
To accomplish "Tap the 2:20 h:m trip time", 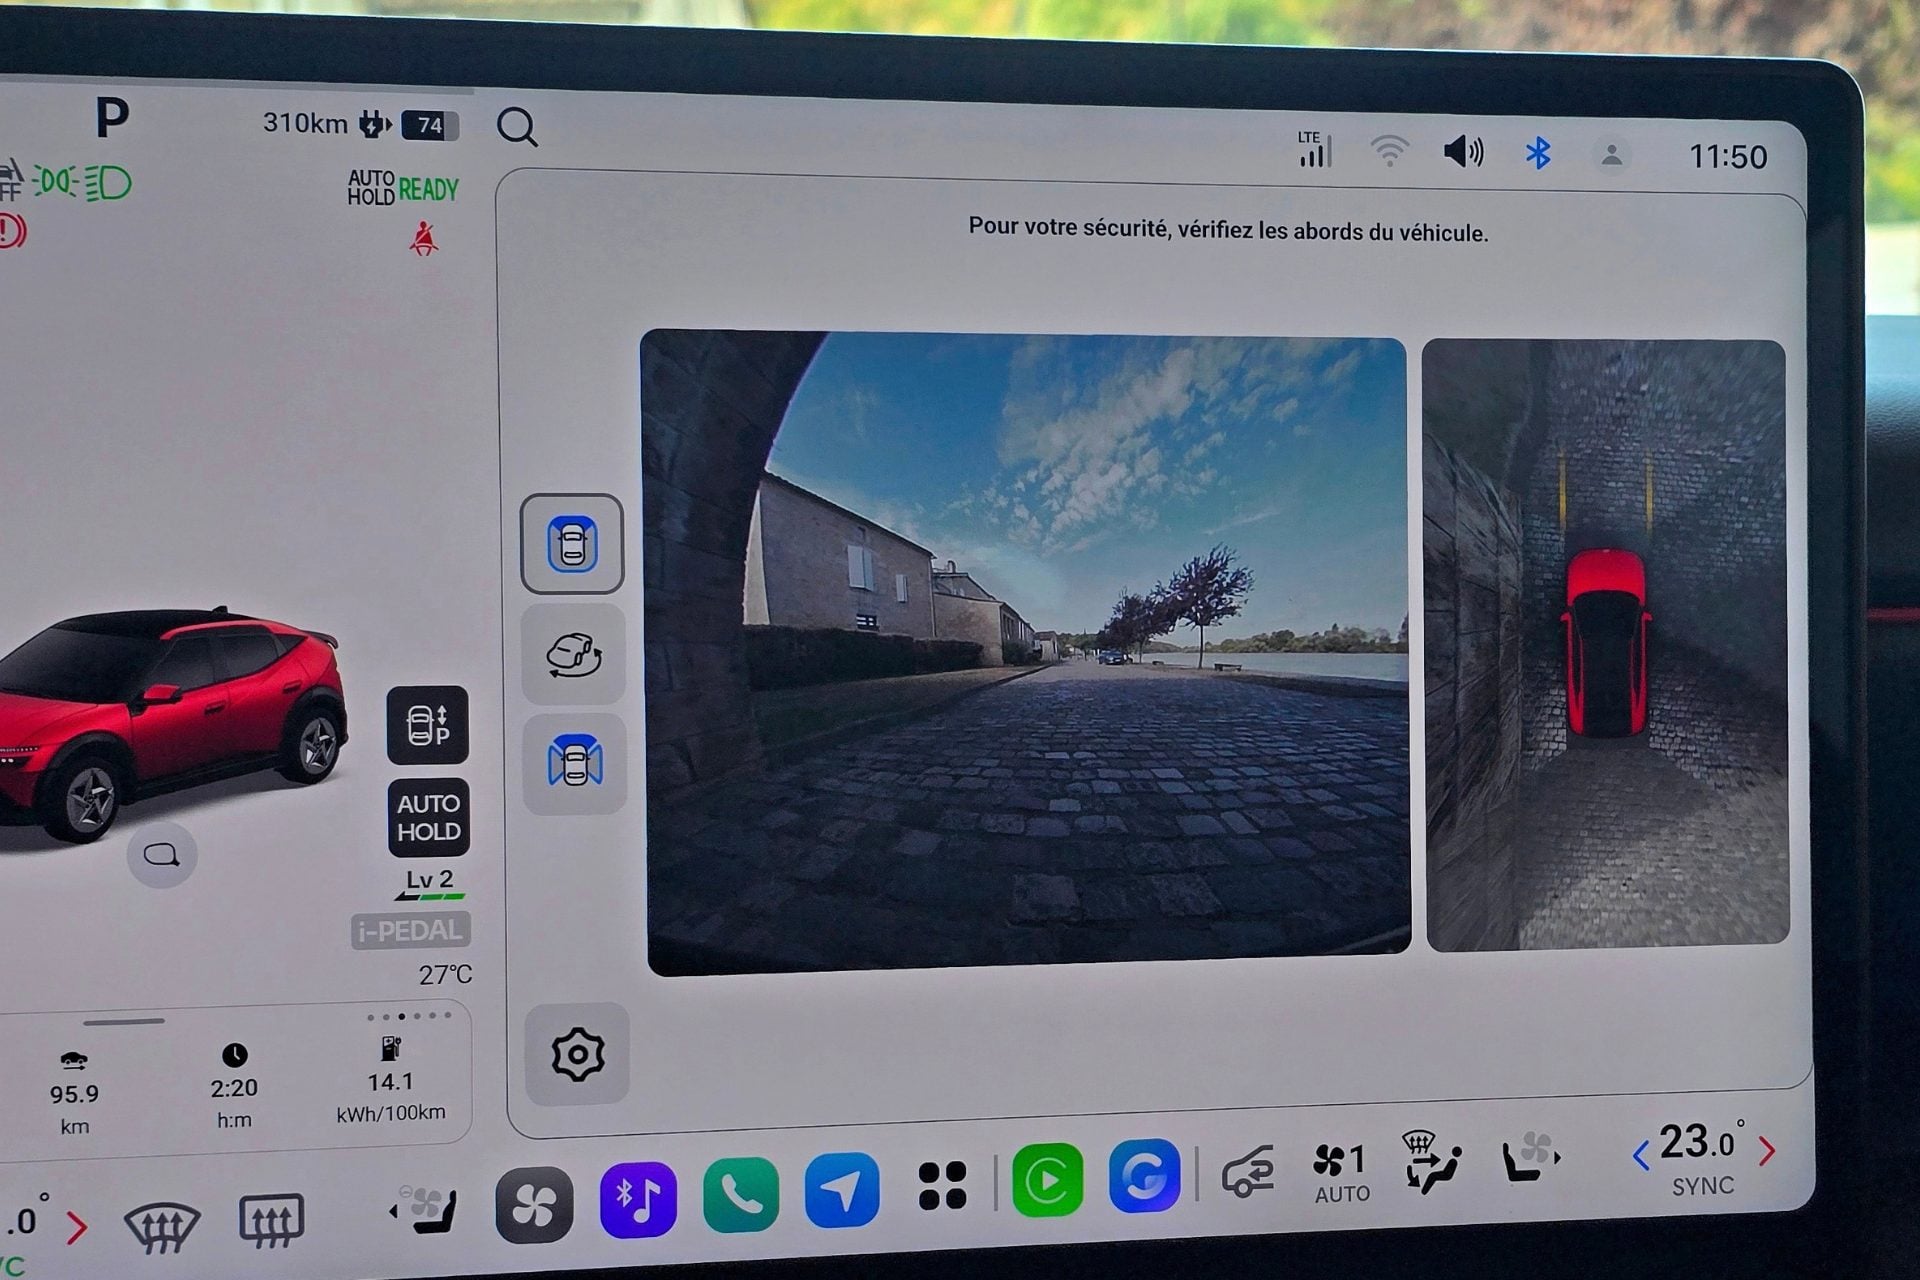I will coord(234,1088).
